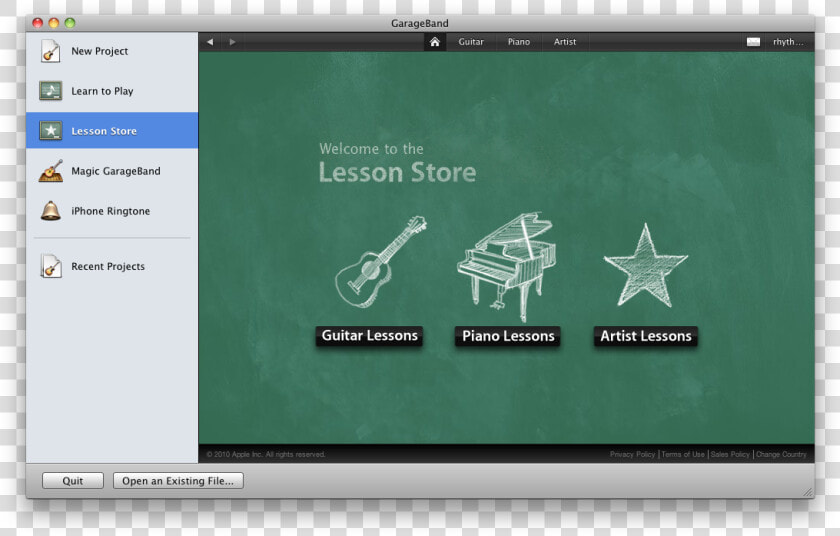Navigate back with the left arrow
Image resolution: width=840 pixels, height=536 pixels.
tap(210, 42)
